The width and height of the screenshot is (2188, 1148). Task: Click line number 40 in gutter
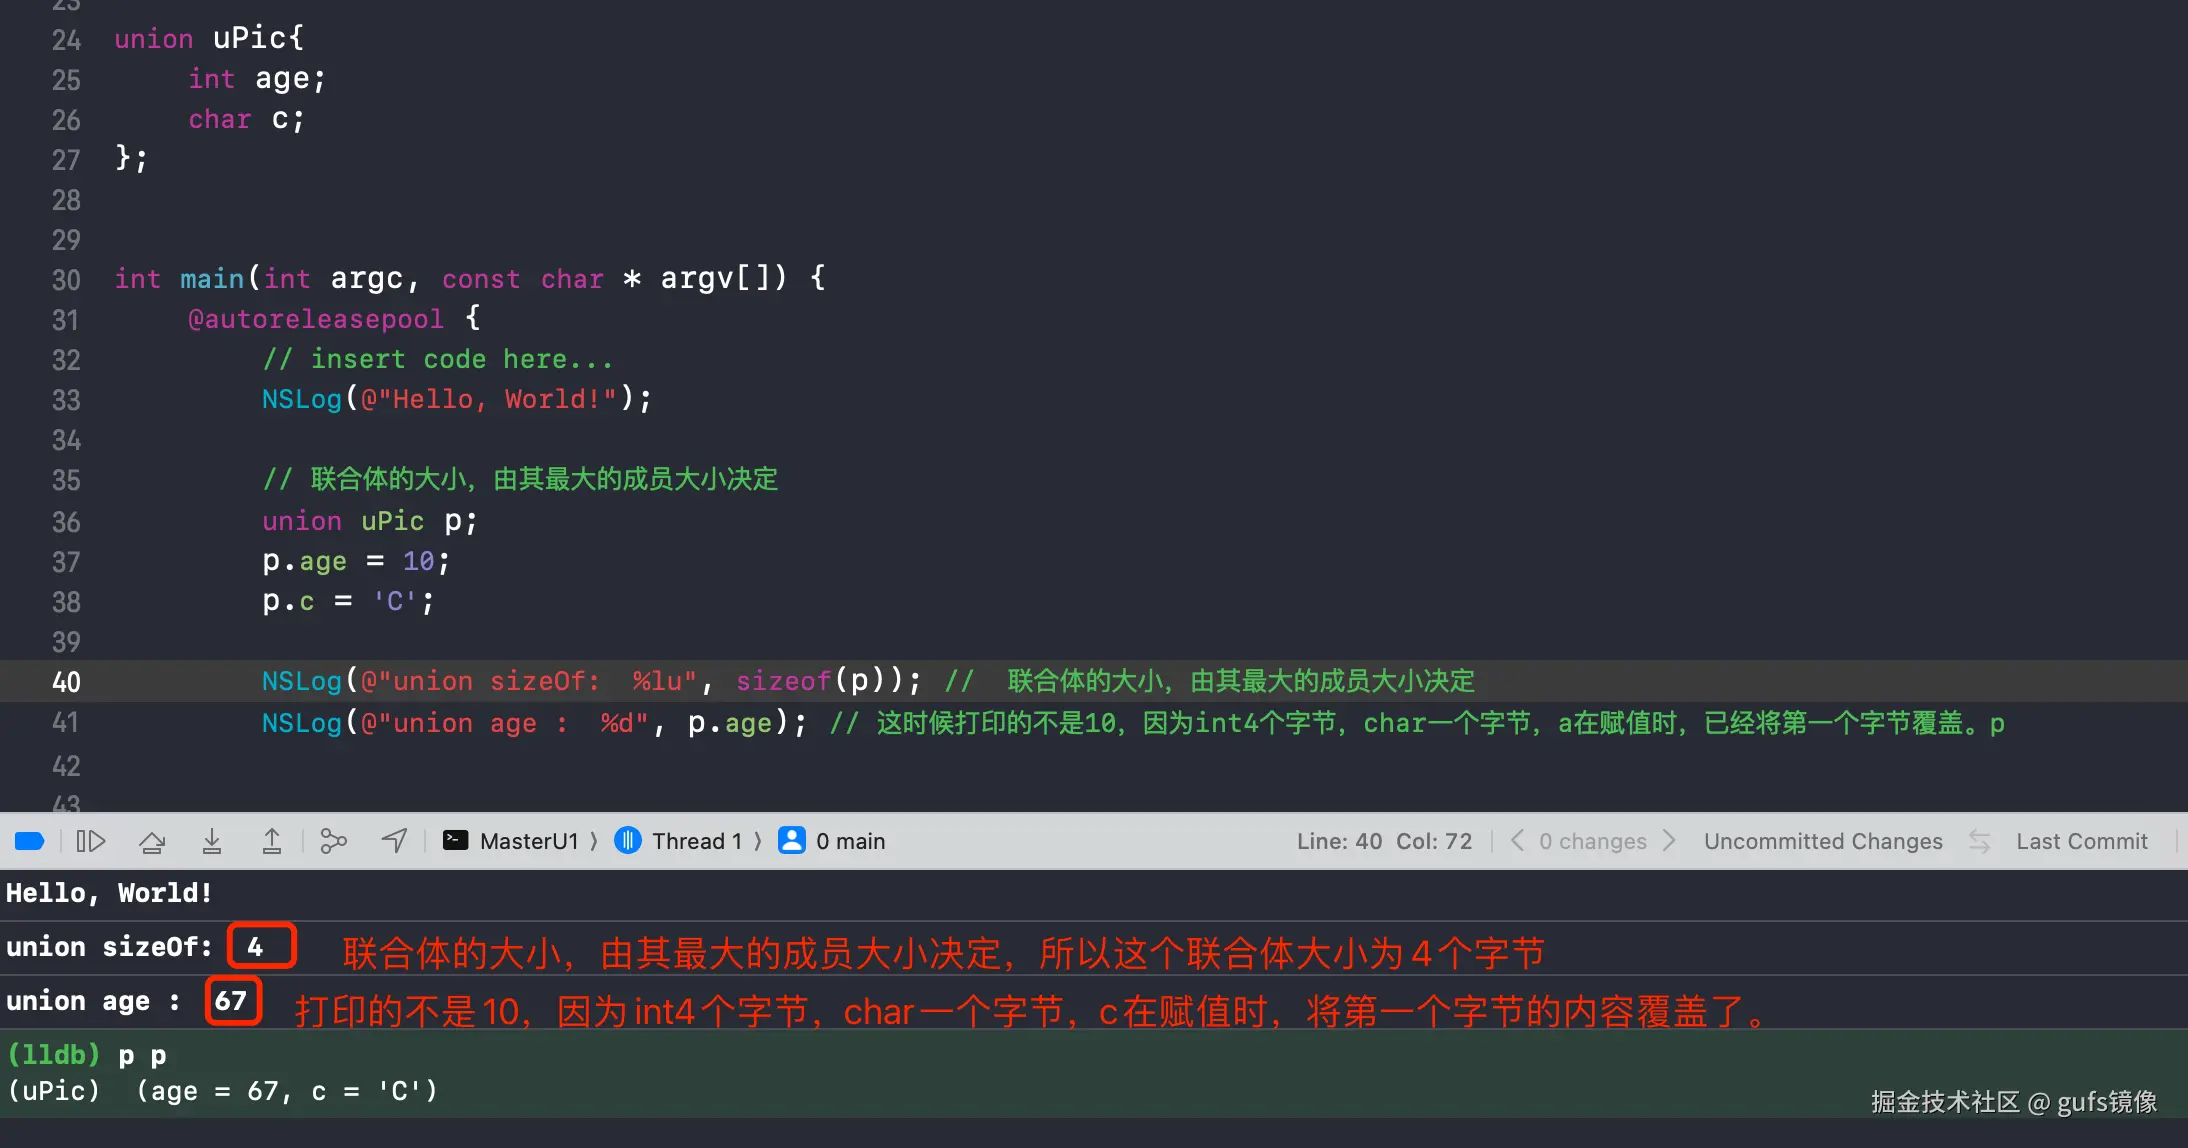(x=66, y=682)
